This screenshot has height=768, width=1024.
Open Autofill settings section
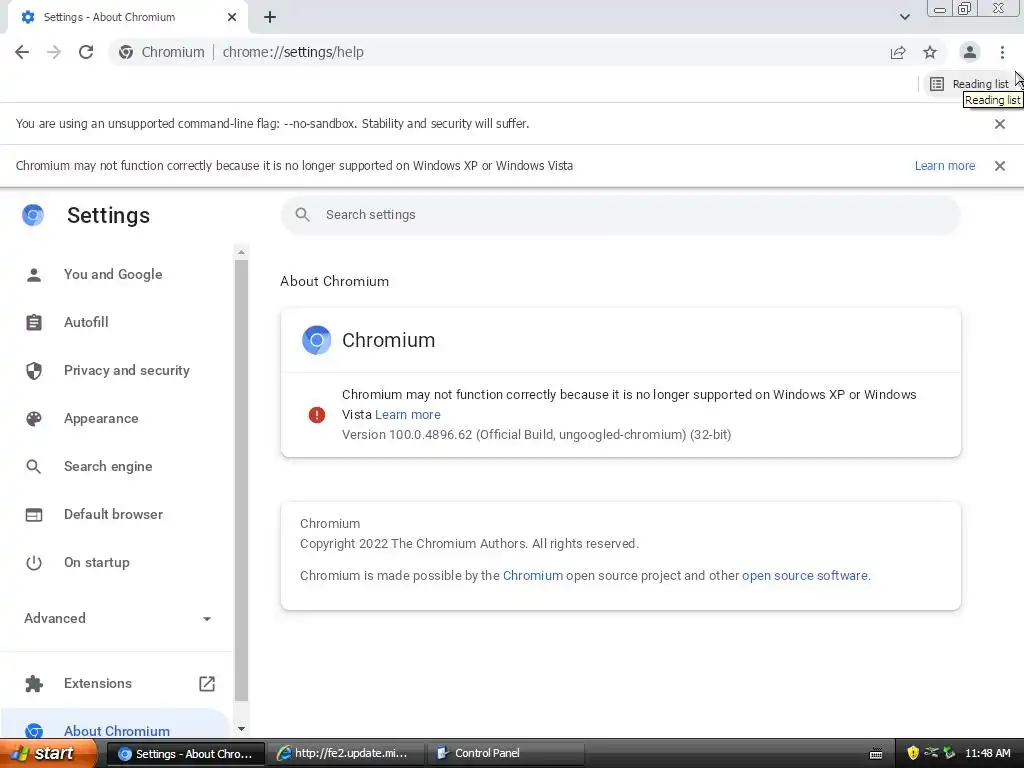(86, 322)
